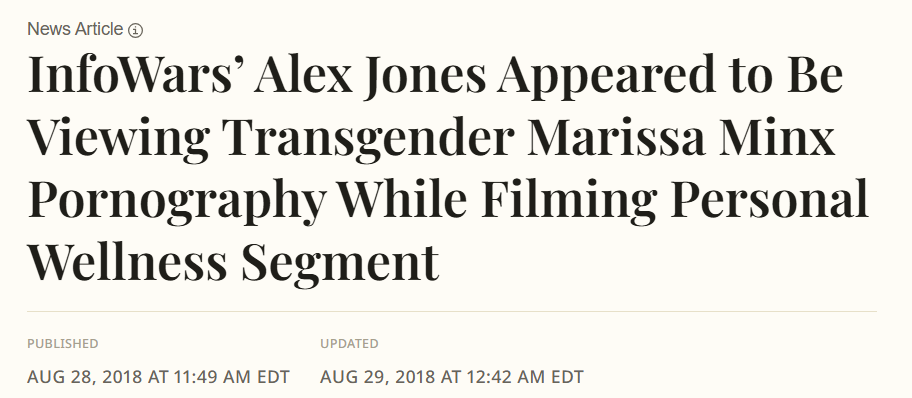Click the word Filming in the headline
Screen dimensions: 912x398
[569, 202]
